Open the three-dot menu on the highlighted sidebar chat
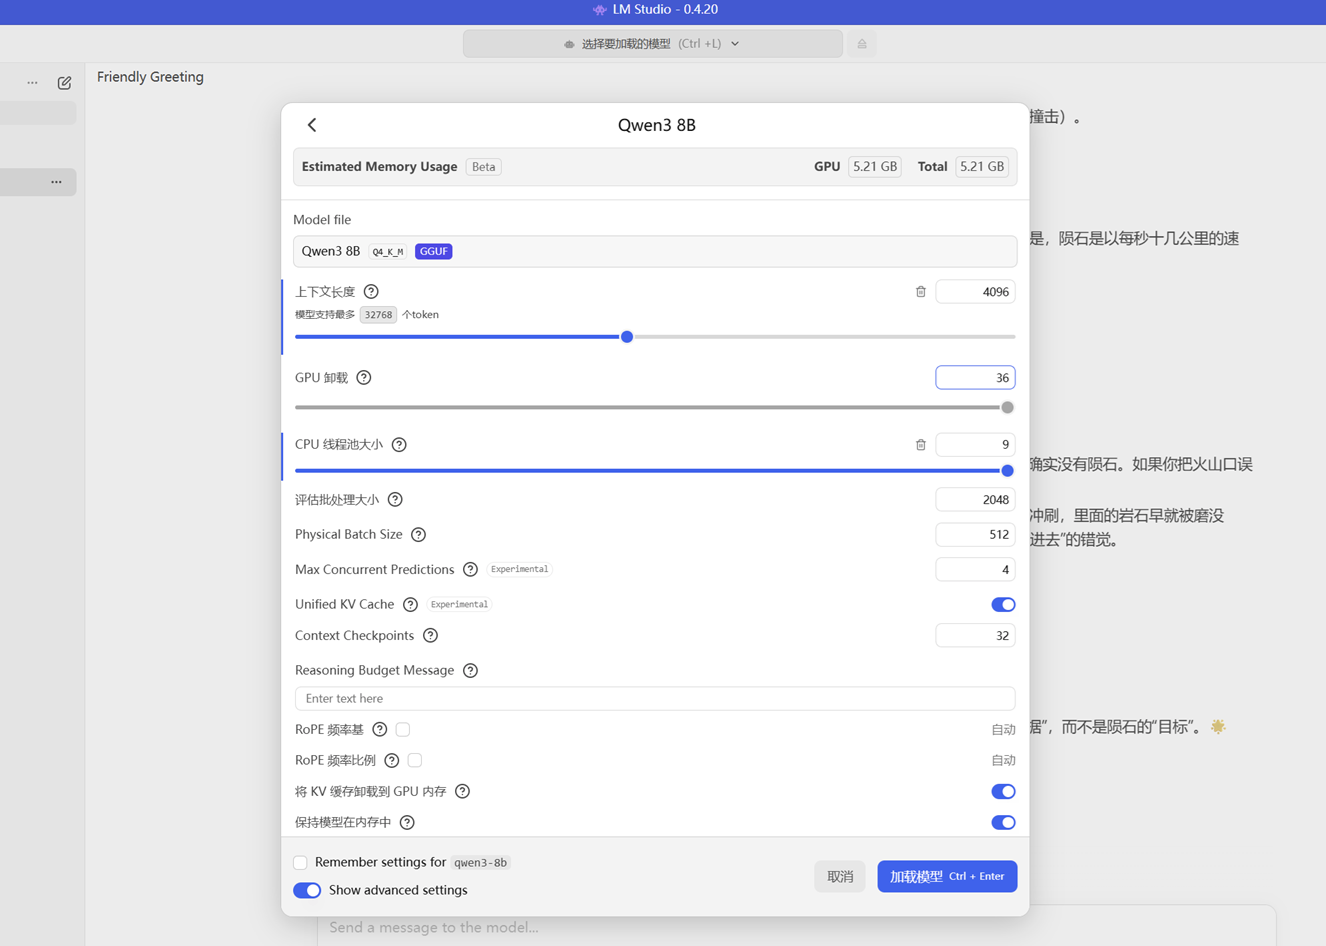The width and height of the screenshot is (1326, 946). [56, 182]
